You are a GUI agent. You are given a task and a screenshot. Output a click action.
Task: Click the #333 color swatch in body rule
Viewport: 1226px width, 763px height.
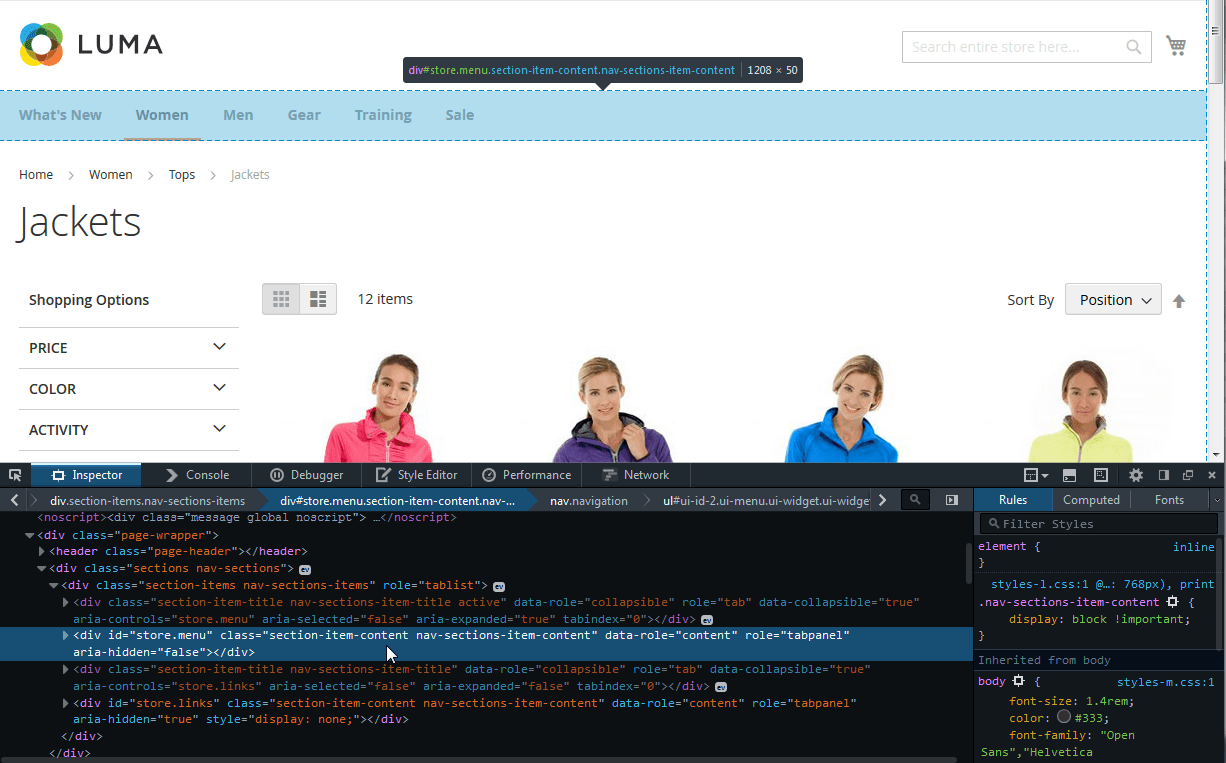click(x=1065, y=716)
